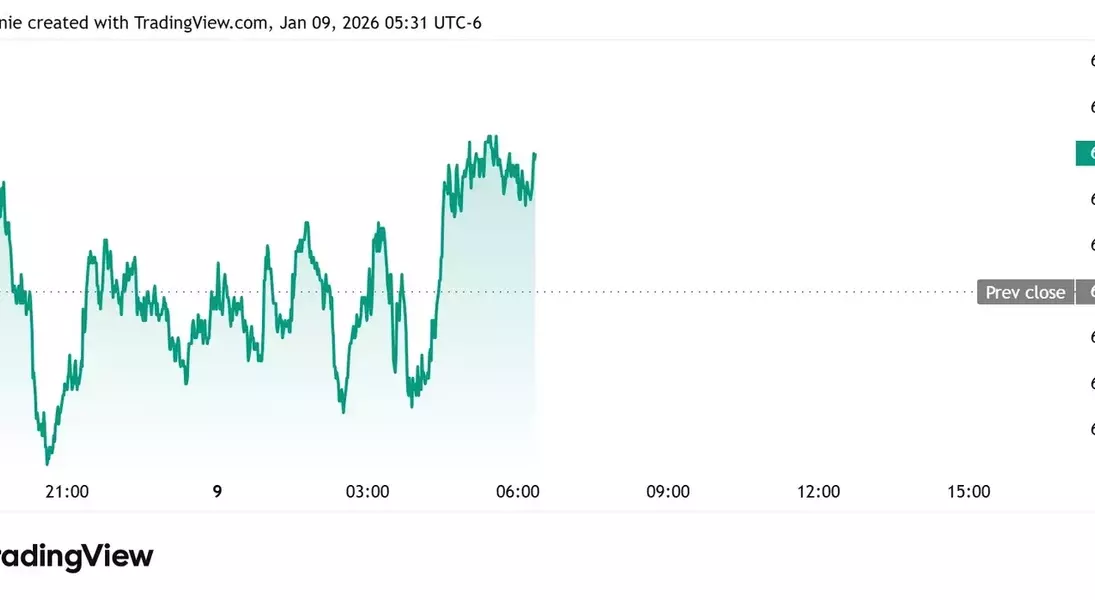Open the TradingView.com text in header
The height and width of the screenshot is (600, 1095).
200,22
